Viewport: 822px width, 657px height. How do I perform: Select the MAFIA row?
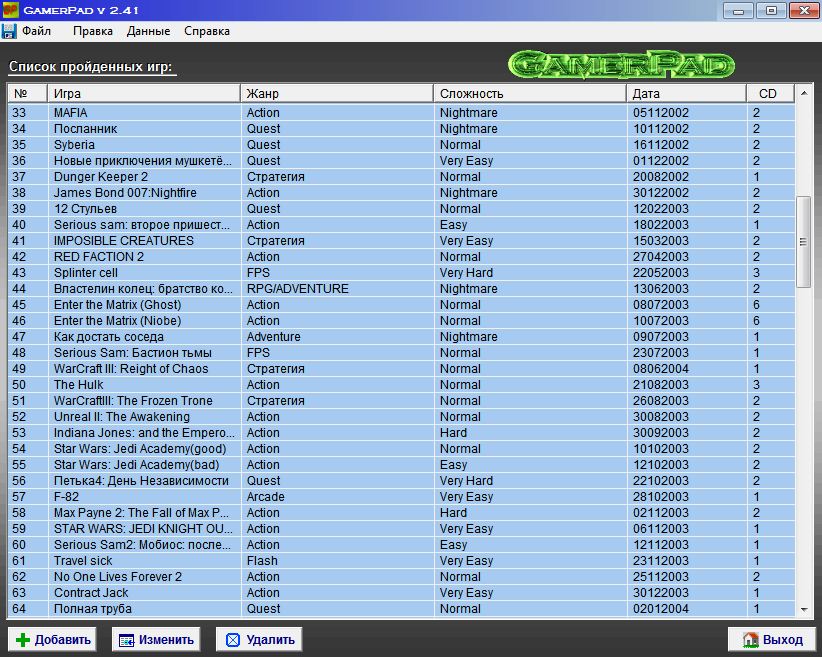(x=402, y=113)
